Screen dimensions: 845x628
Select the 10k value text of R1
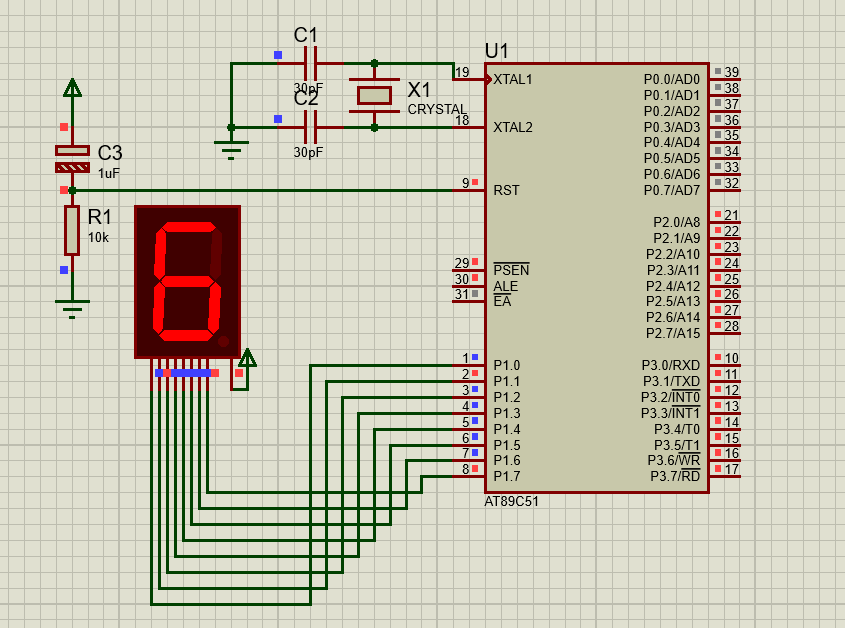pos(98,238)
